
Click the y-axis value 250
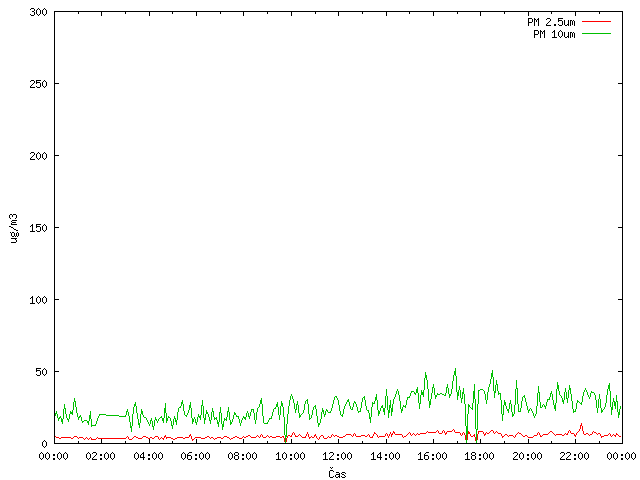[x=38, y=84]
